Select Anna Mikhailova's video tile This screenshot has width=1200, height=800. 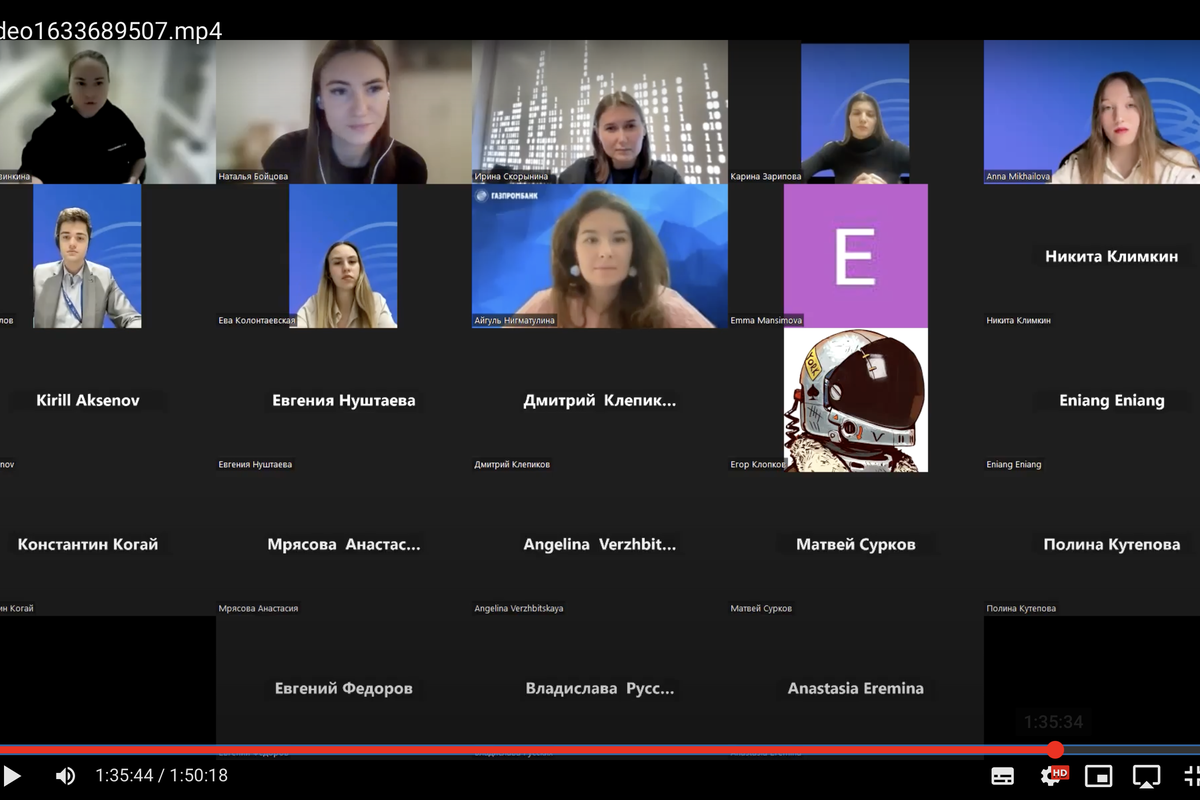tap(1092, 112)
